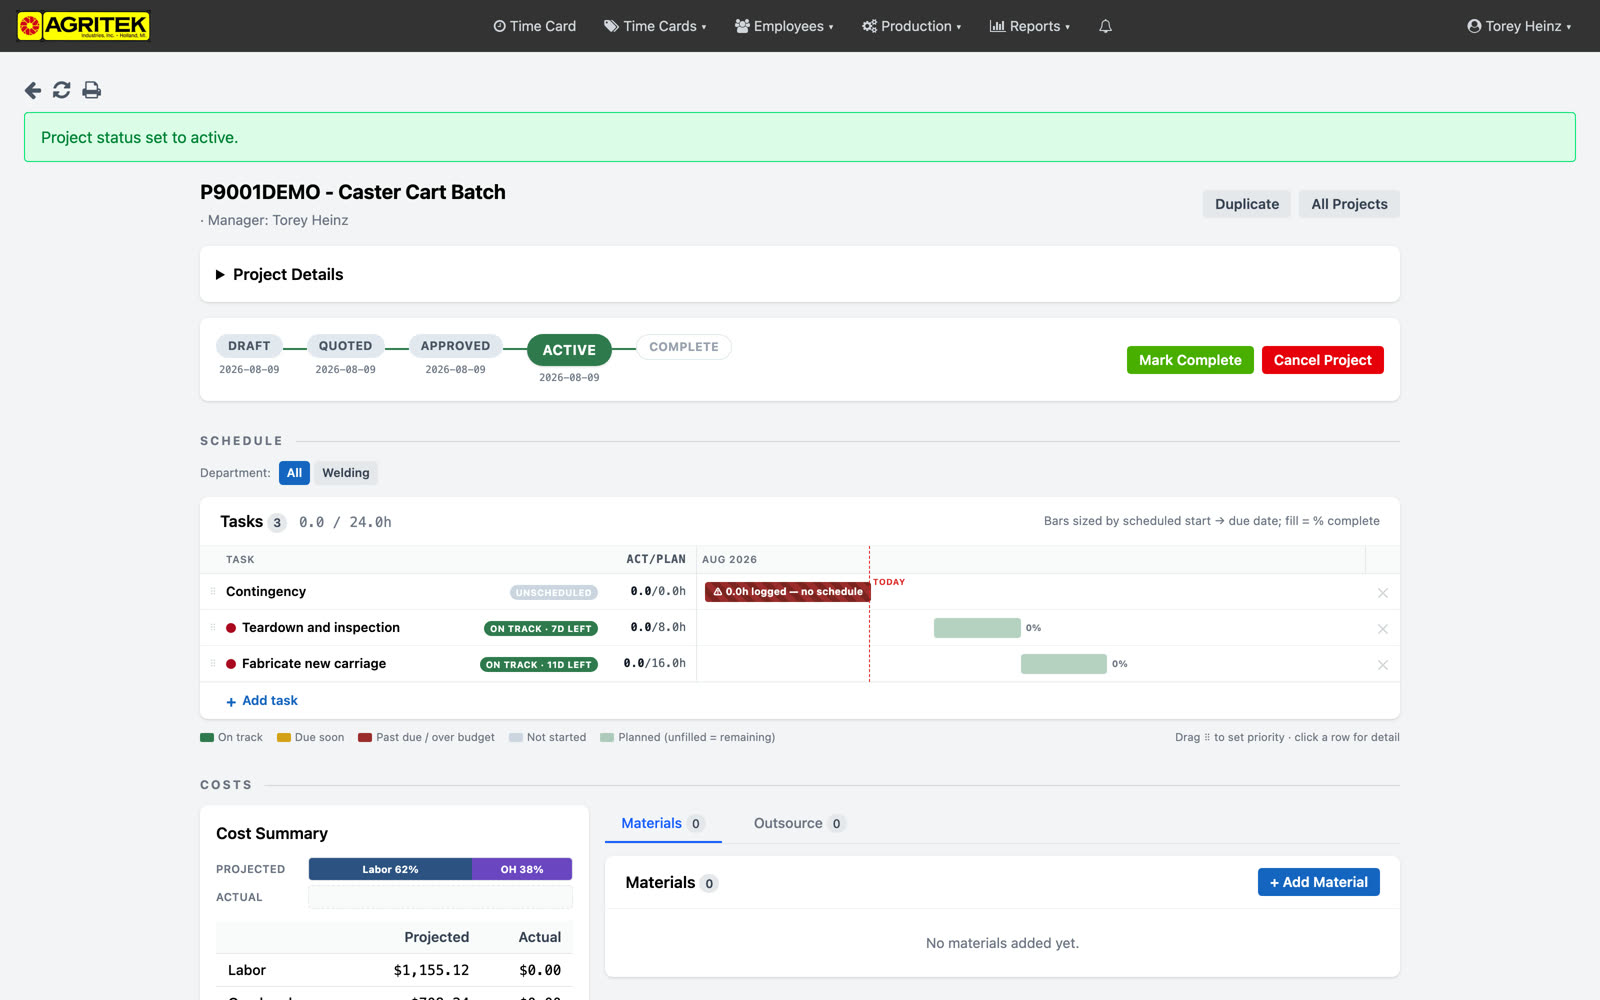Open the notifications bell

tap(1105, 26)
